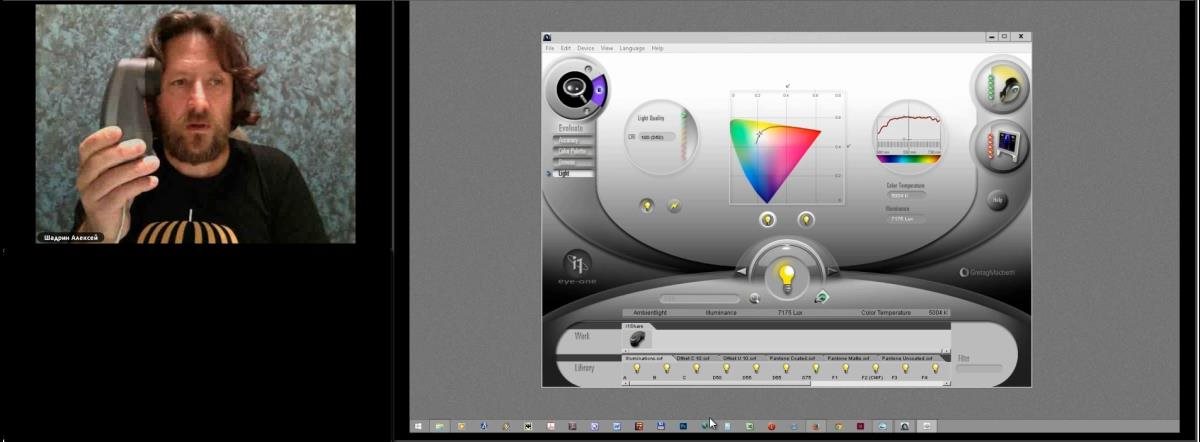Switch to Pantone Coated.cxf library tab

click(795, 358)
